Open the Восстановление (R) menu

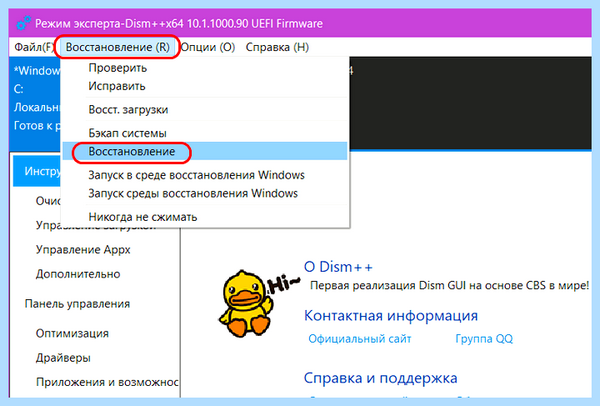coord(117,47)
